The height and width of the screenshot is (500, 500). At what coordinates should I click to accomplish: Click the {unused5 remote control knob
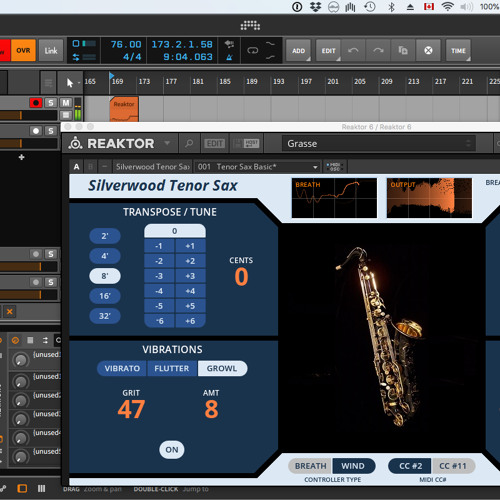21,457
